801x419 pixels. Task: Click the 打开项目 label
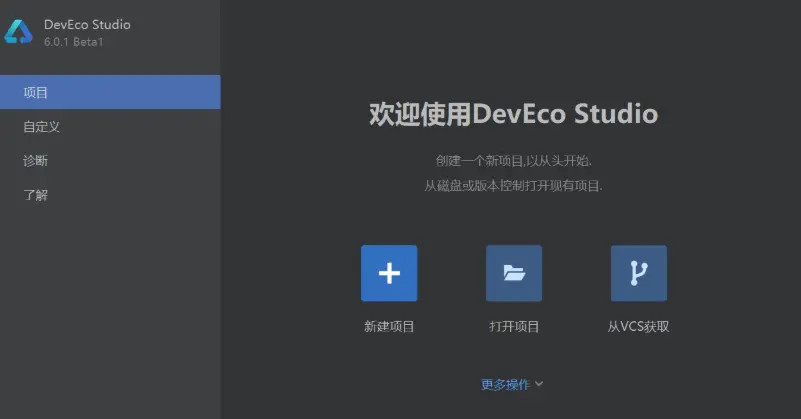pos(514,327)
